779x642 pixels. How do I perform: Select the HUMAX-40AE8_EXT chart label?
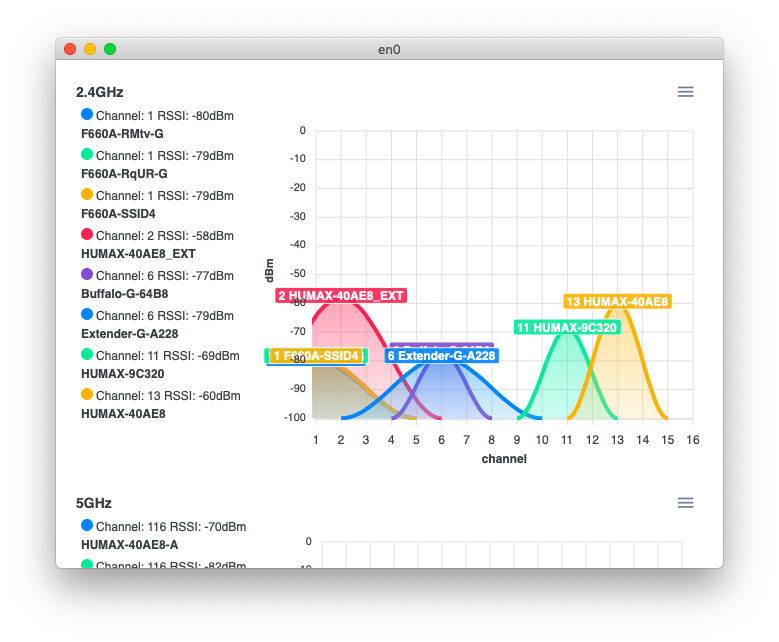click(x=341, y=296)
